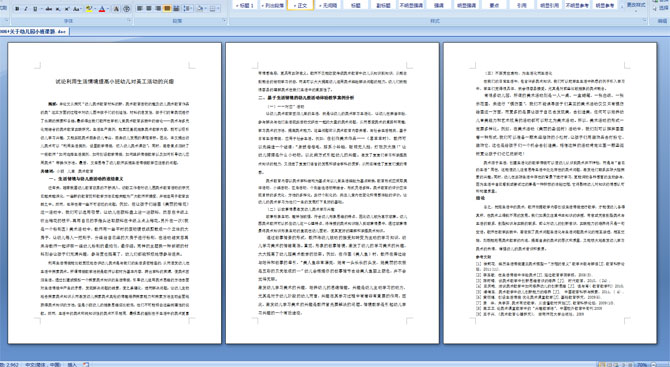Viewport: 670px width, 367px height.
Task: Expand the font color dropdown arrow
Action: coord(108,9)
